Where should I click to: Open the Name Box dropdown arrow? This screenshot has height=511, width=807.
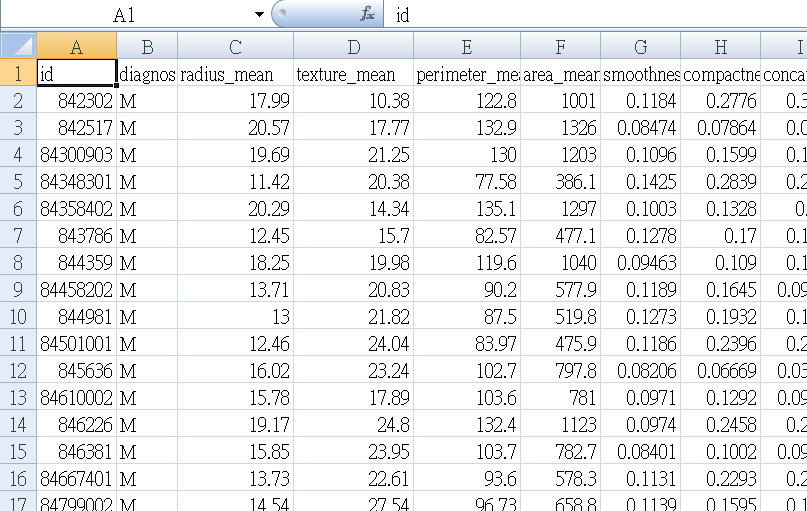click(259, 14)
